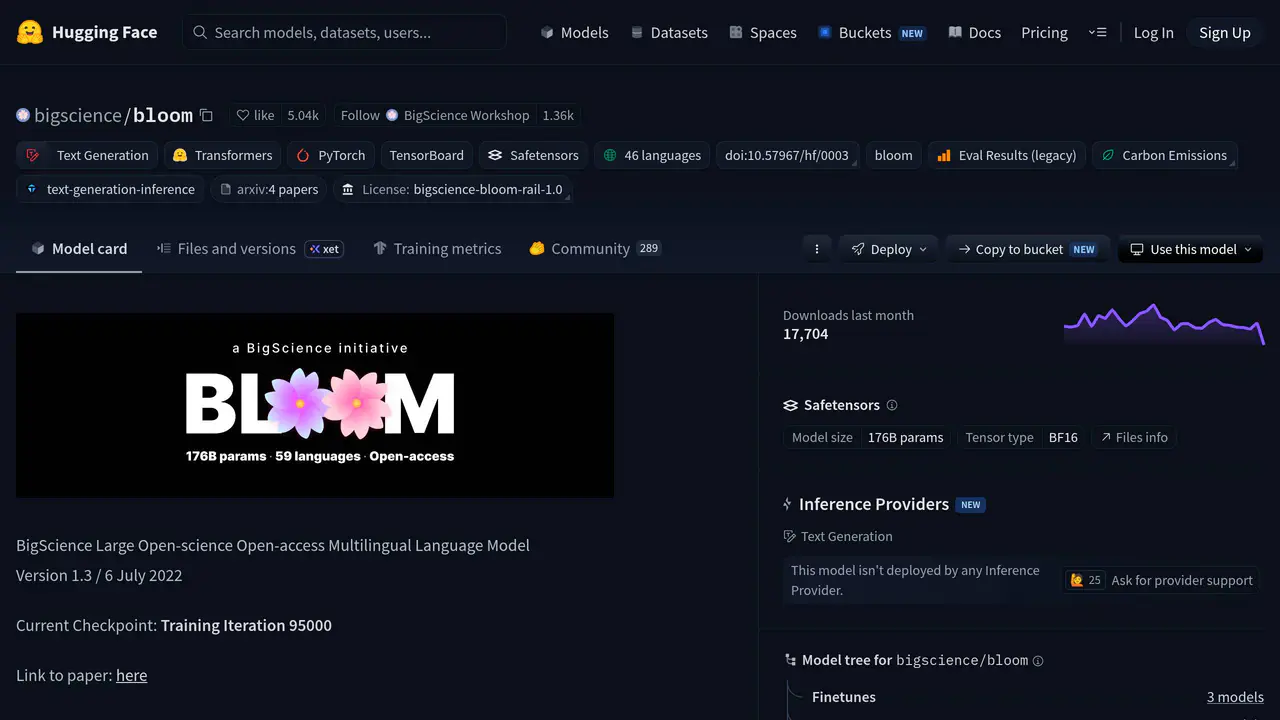
Task: Open the Use this model dropdown
Action: click(1190, 249)
